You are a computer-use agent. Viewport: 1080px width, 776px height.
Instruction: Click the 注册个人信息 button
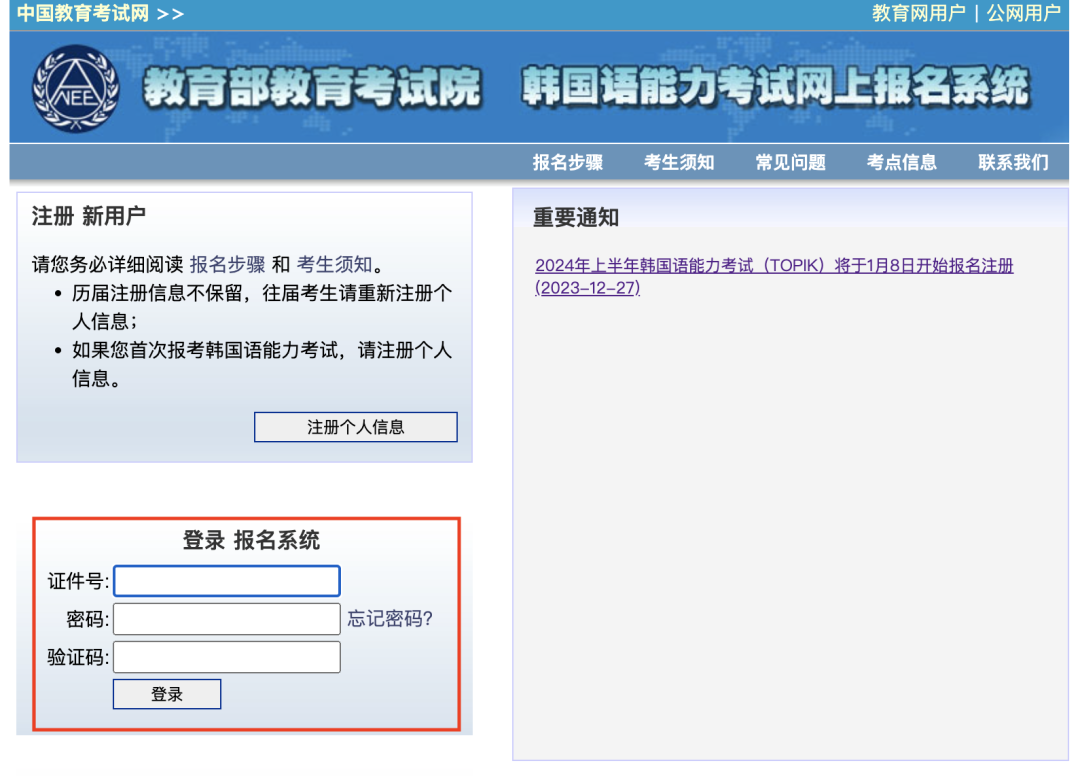[x=355, y=427]
